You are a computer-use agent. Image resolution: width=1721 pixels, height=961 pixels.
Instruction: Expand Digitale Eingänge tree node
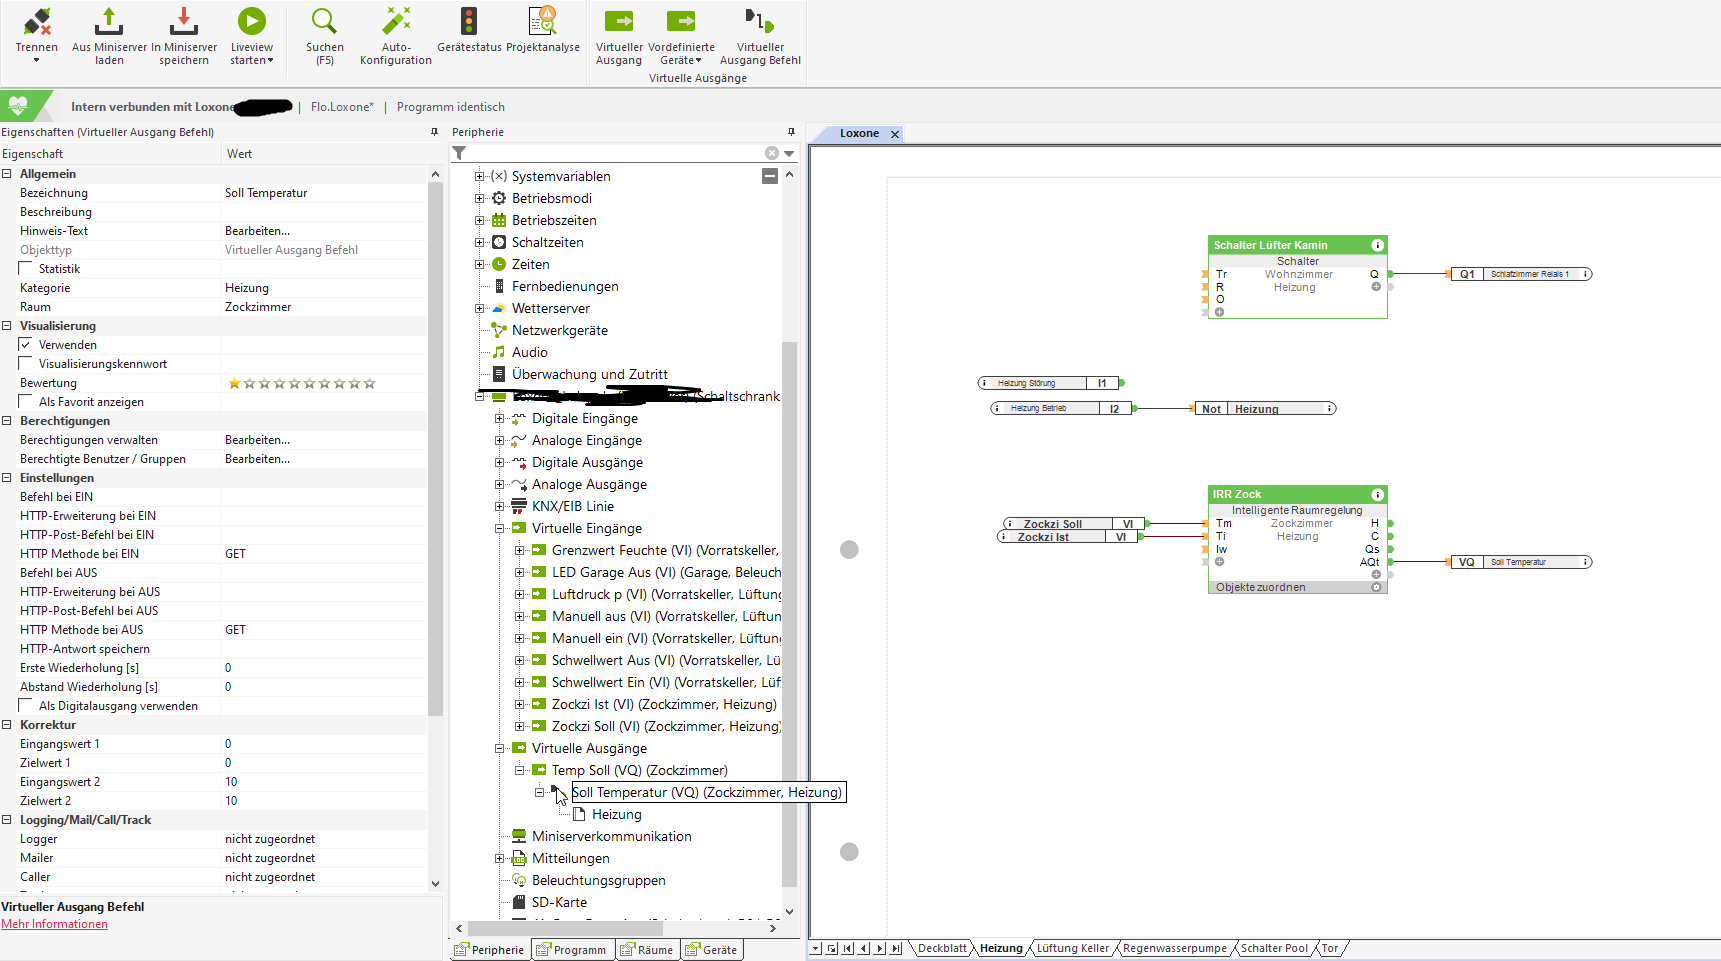coord(499,419)
